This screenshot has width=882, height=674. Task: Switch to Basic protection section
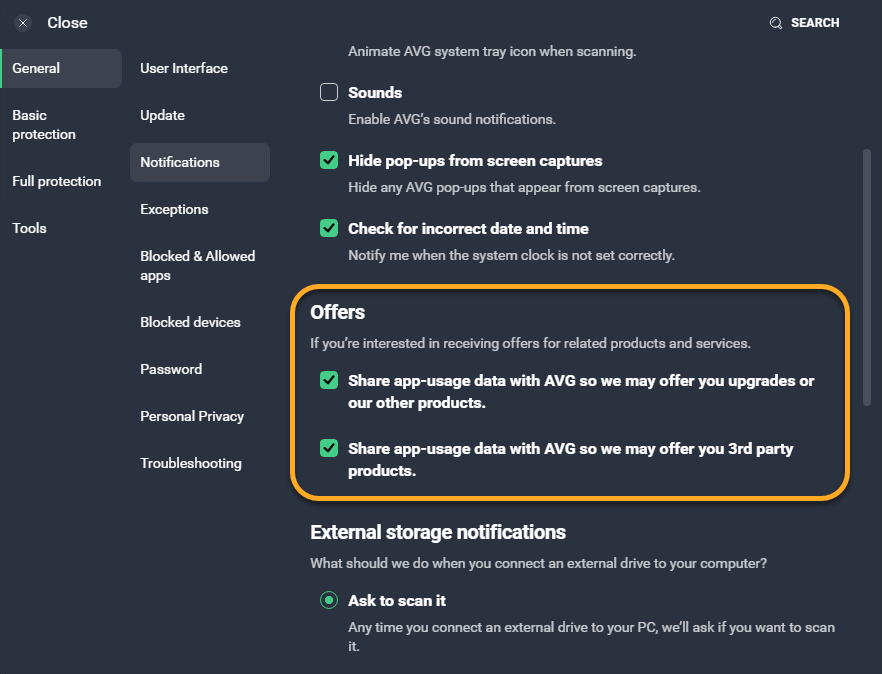pyautogui.click(x=44, y=125)
